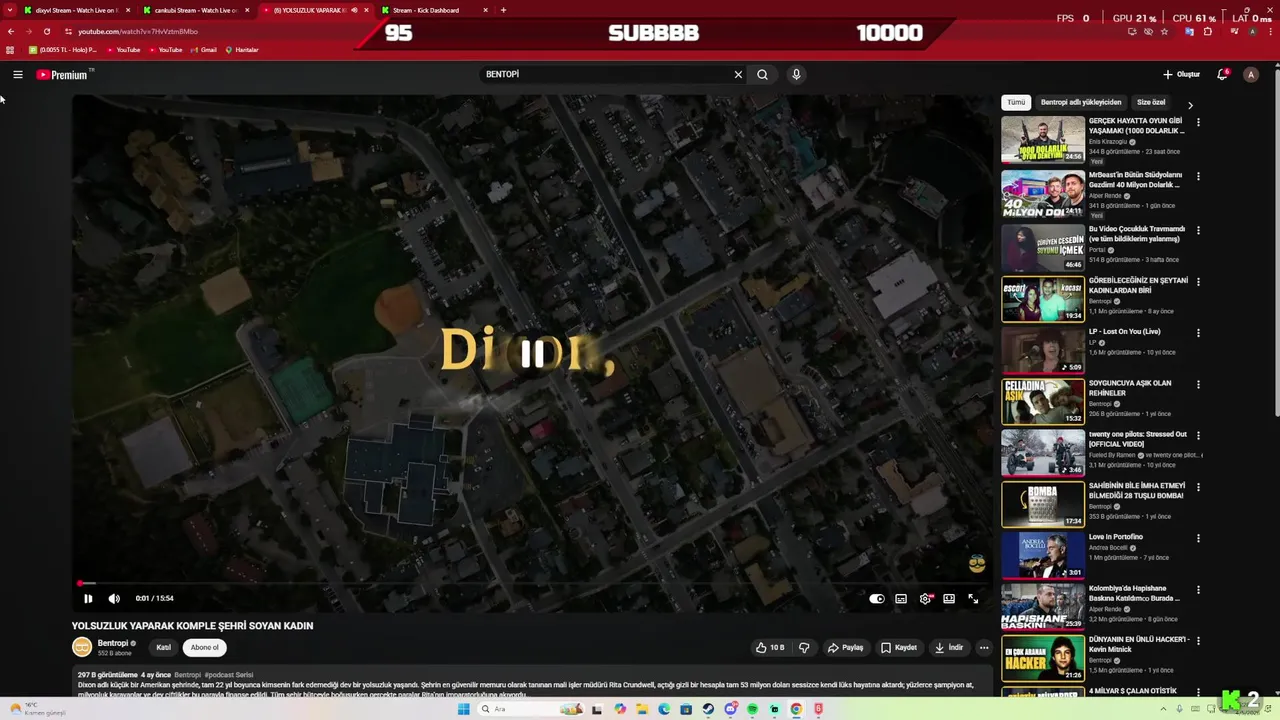Image resolution: width=1280 pixels, height=720 pixels.
Task: Run the search with magnifier button
Action: [762, 74]
